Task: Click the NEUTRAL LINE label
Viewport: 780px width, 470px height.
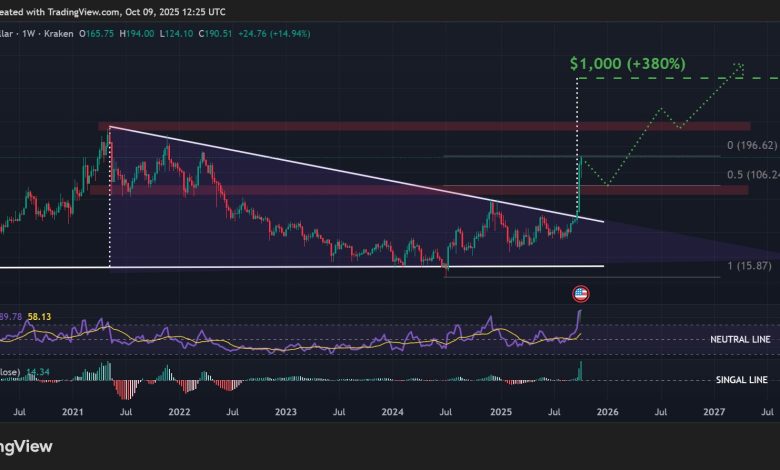Action: pos(738,341)
